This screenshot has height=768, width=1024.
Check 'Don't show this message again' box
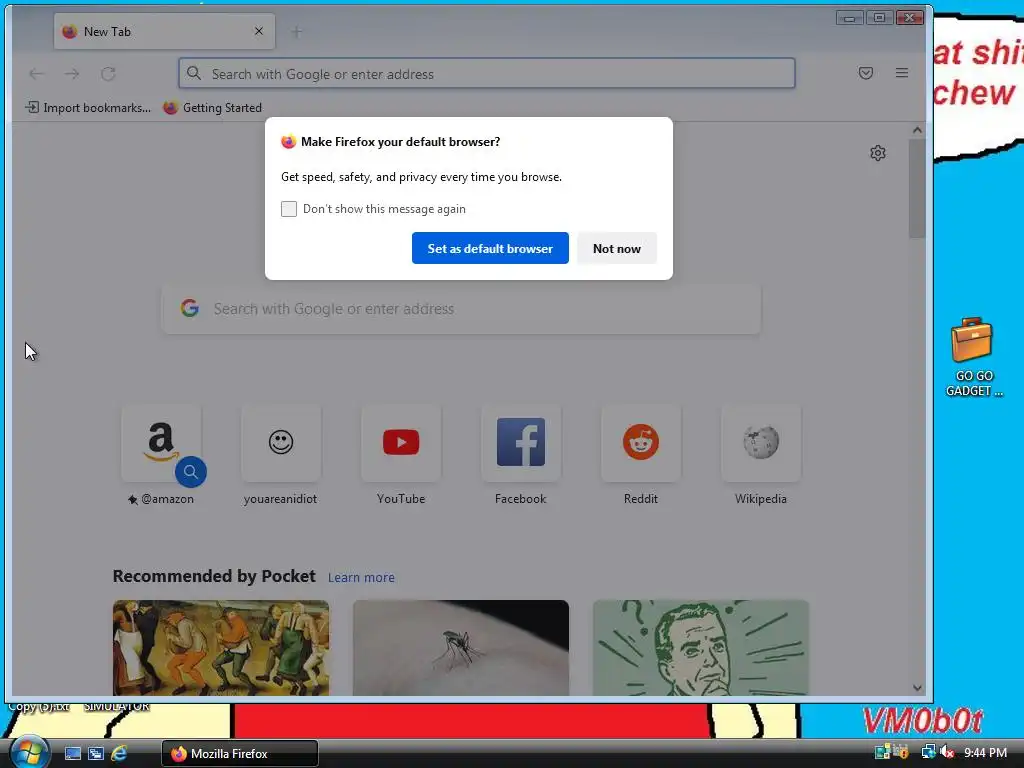click(289, 209)
